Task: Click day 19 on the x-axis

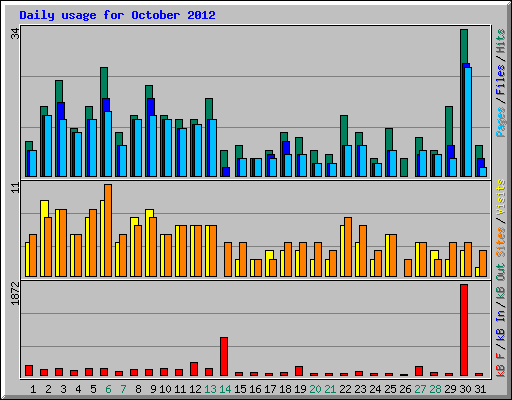Action: (x=300, y=389)
